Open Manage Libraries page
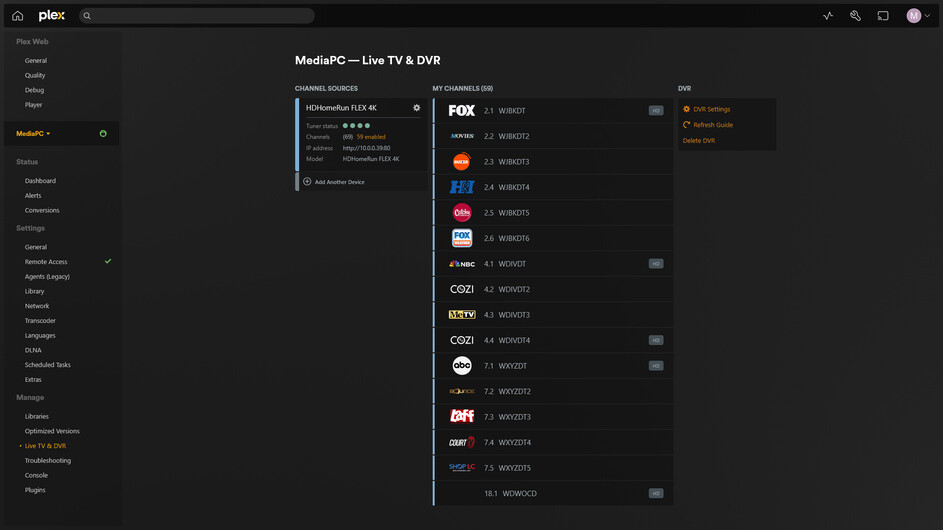 pyautogui.click(x=37, y=416)
